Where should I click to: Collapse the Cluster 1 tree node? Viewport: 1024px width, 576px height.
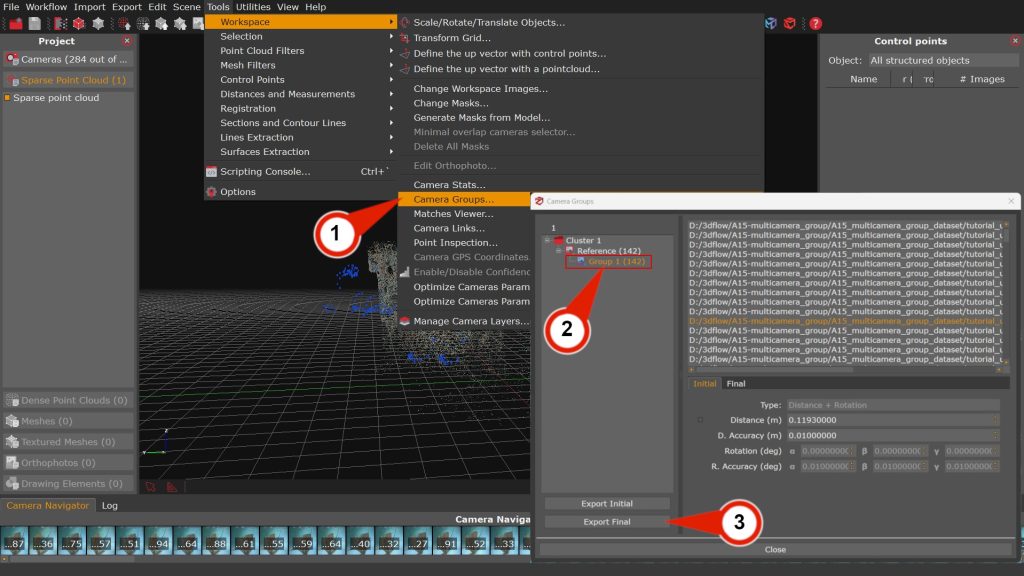point(547,240)
